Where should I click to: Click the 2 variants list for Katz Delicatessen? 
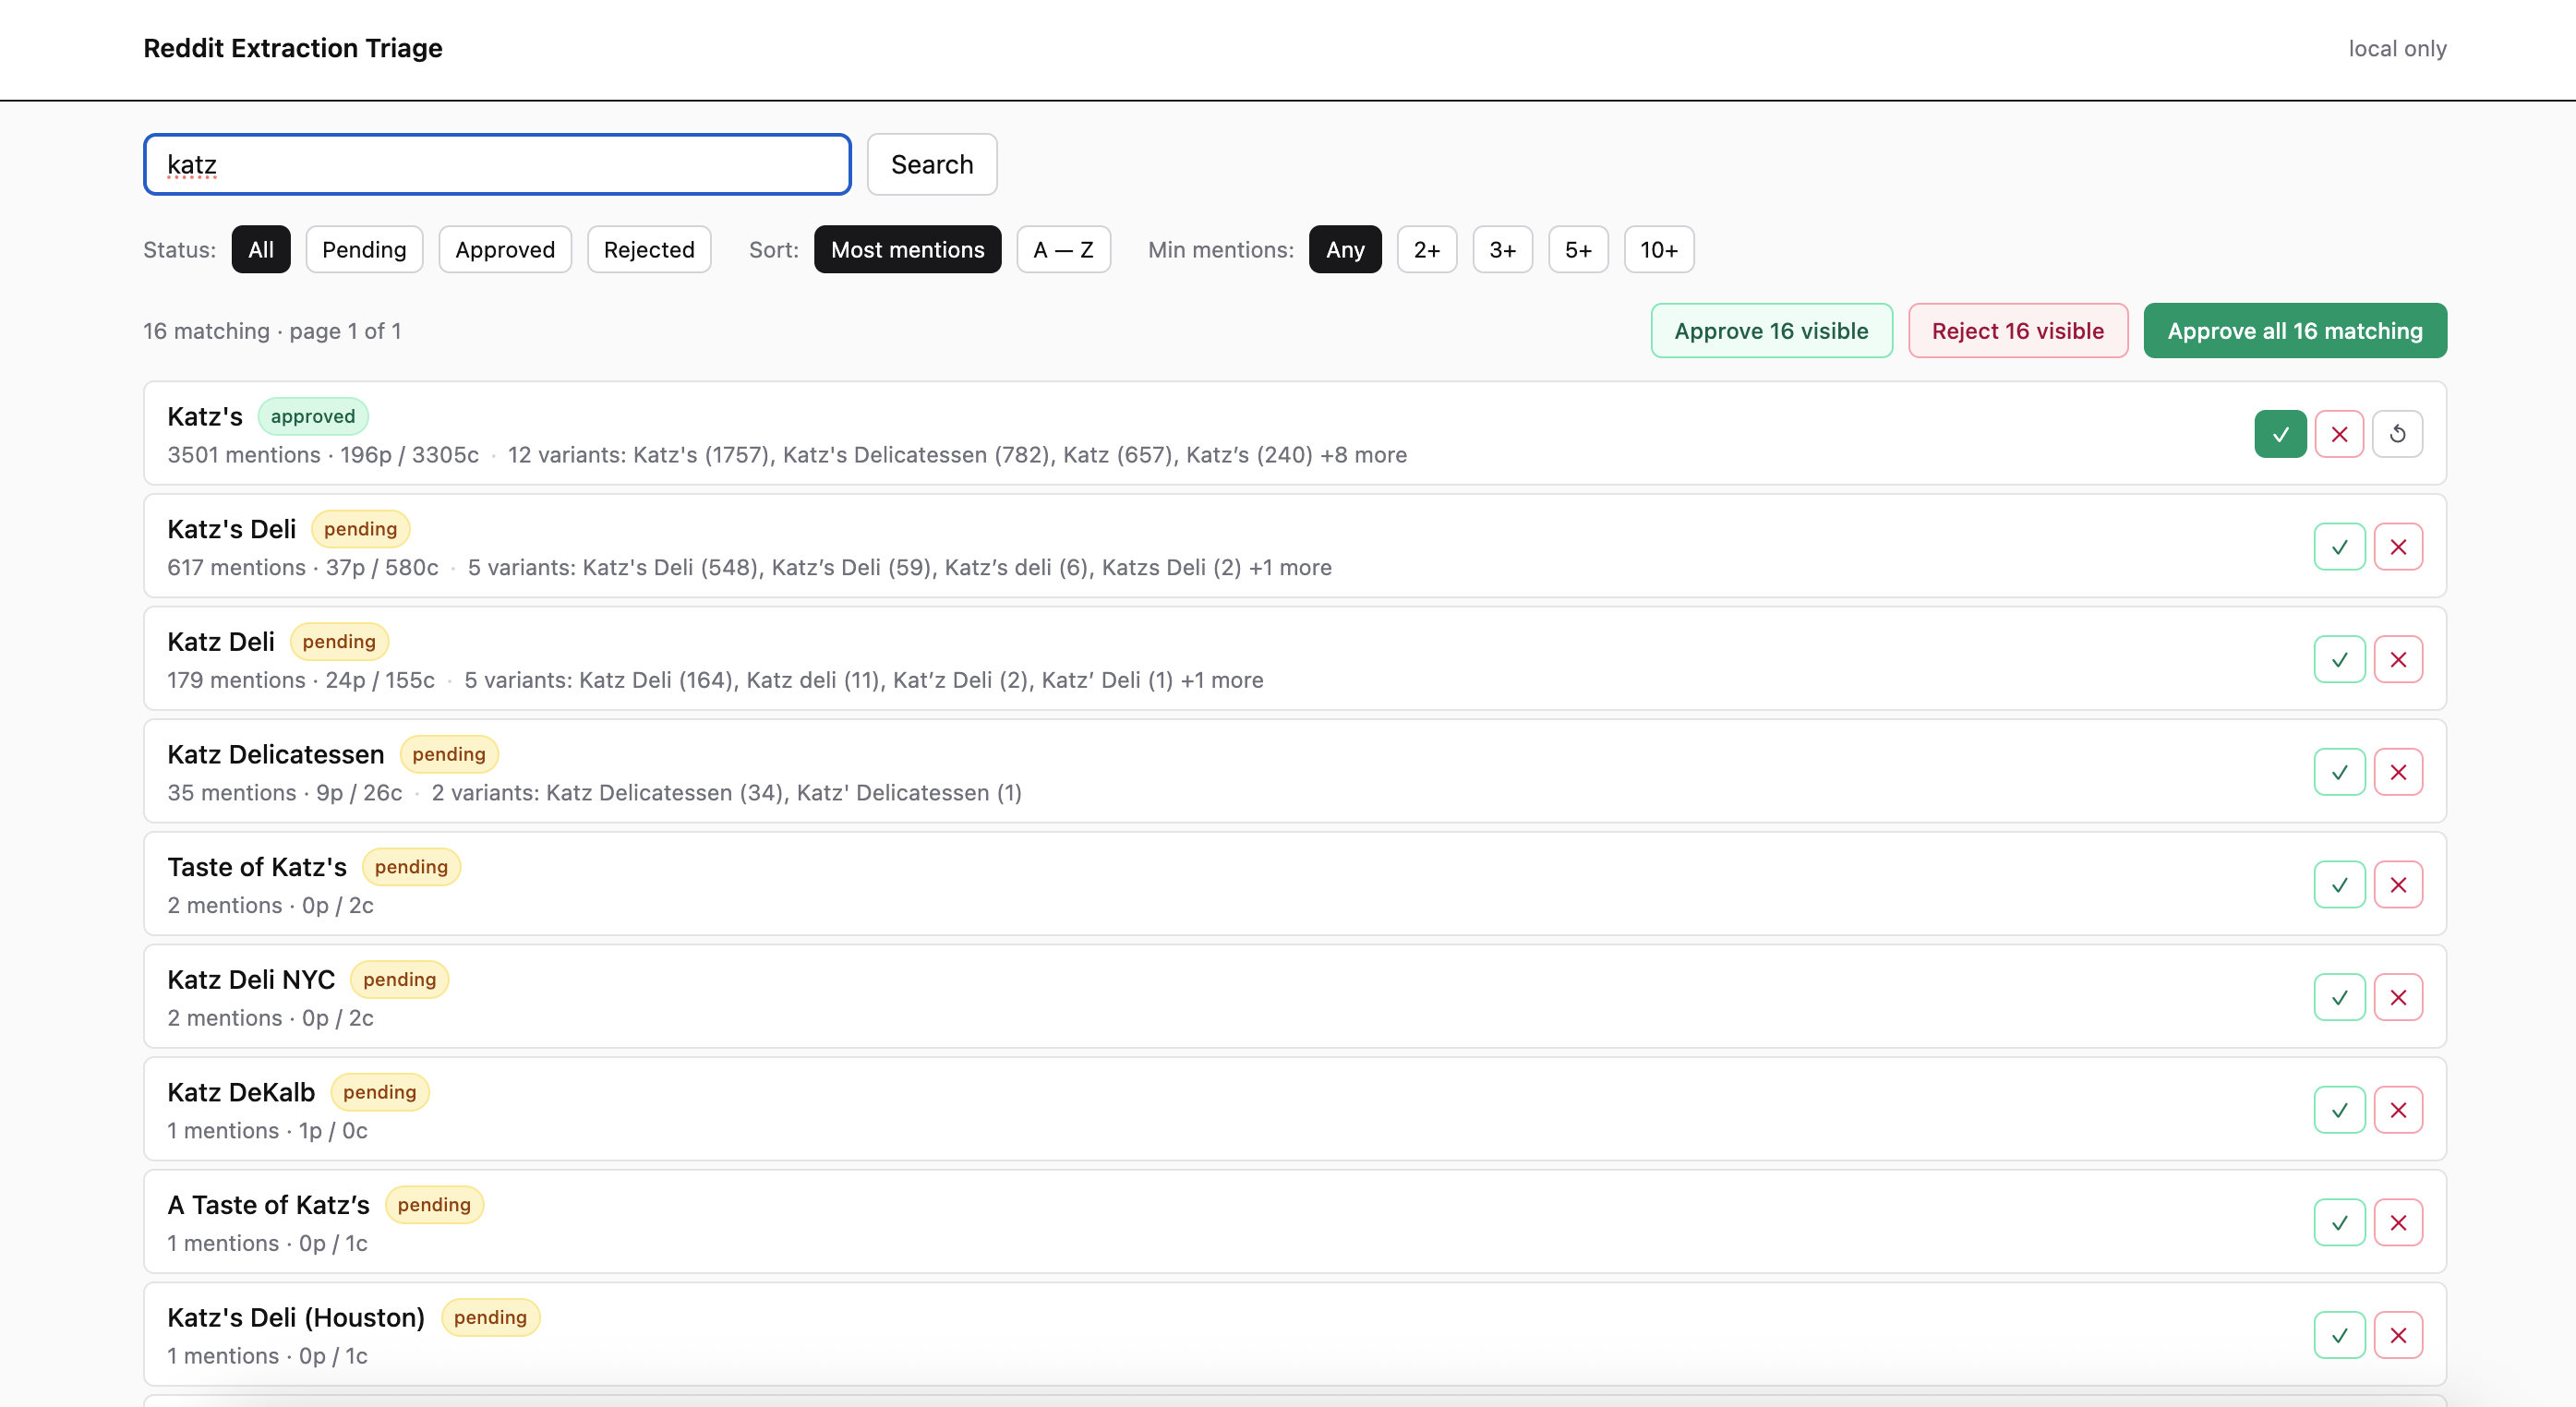[x=727, y=793]
